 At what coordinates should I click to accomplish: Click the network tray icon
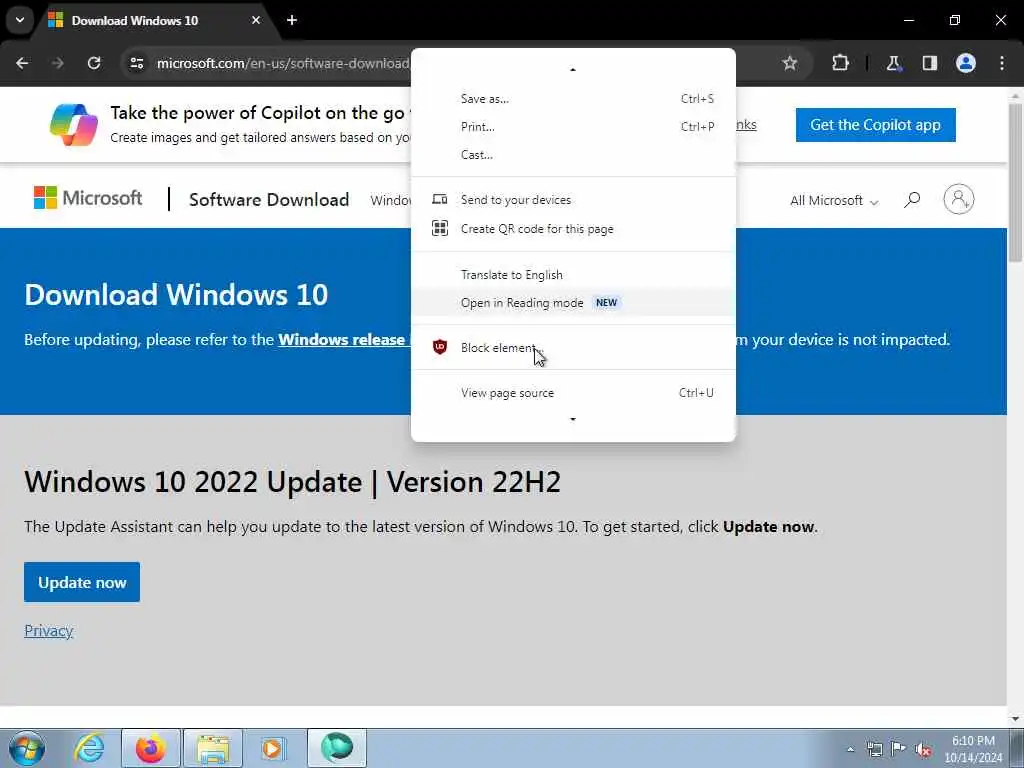point(874,749)
